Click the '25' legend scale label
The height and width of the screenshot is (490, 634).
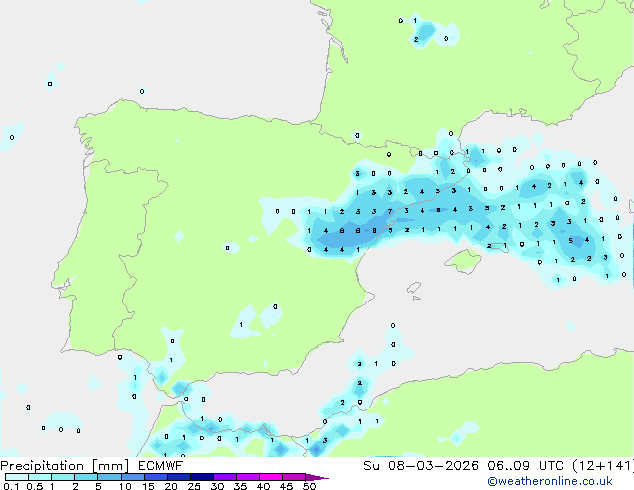(194, 486)
